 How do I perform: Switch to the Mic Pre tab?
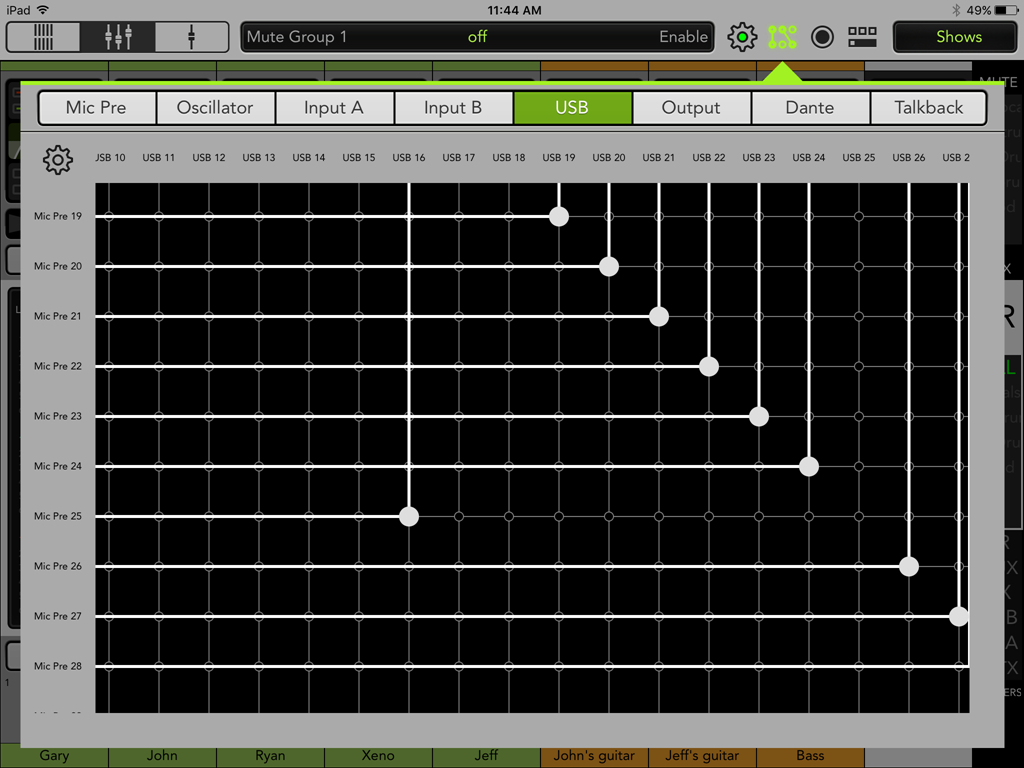click(96, 108)
